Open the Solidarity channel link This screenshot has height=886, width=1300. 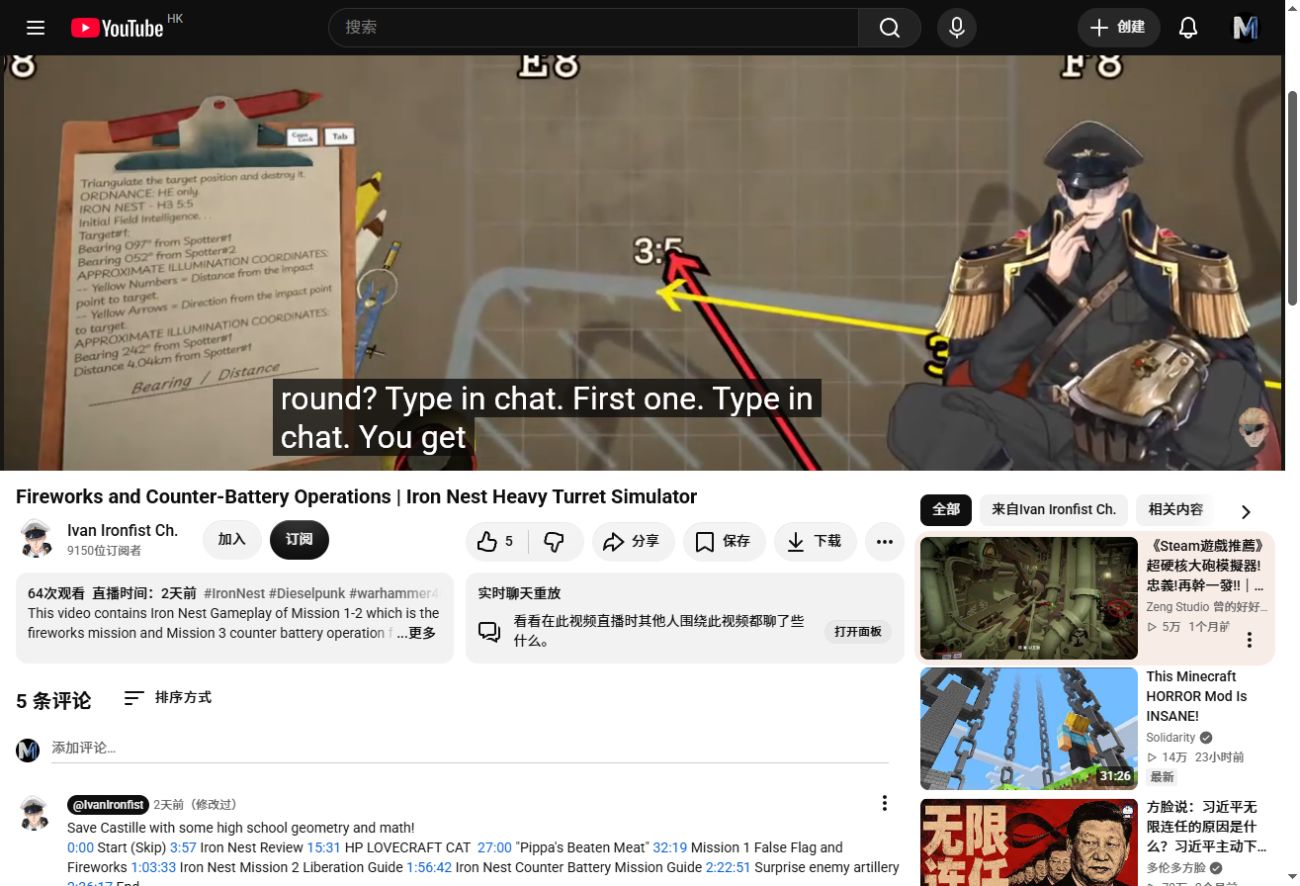point(1171,738)
